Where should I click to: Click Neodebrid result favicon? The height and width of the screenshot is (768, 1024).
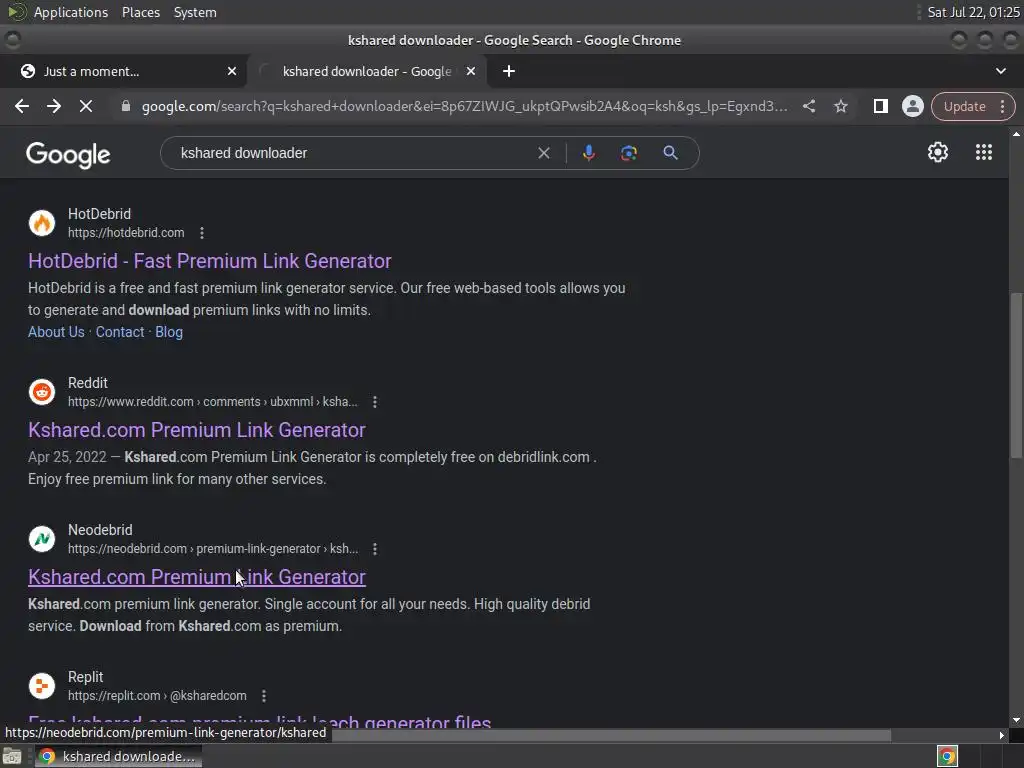pos(42,539)
